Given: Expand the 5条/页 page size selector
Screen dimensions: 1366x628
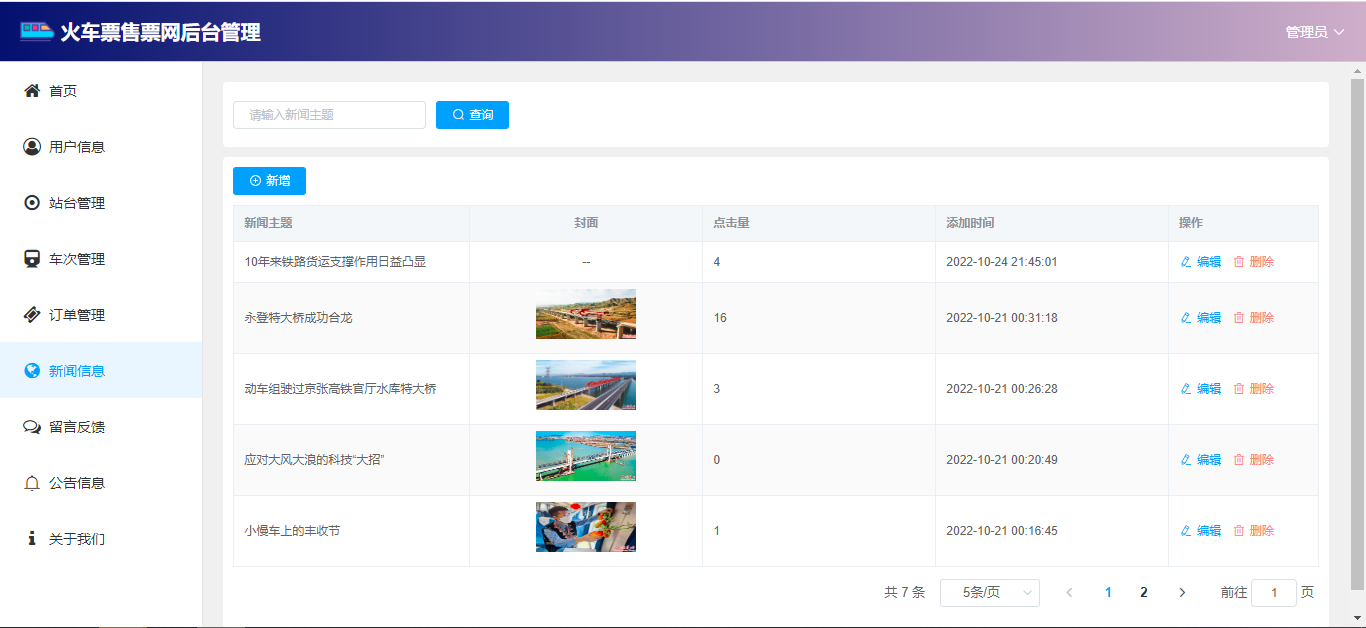Looking at the screenshot, I should click(x=989, y=593).
